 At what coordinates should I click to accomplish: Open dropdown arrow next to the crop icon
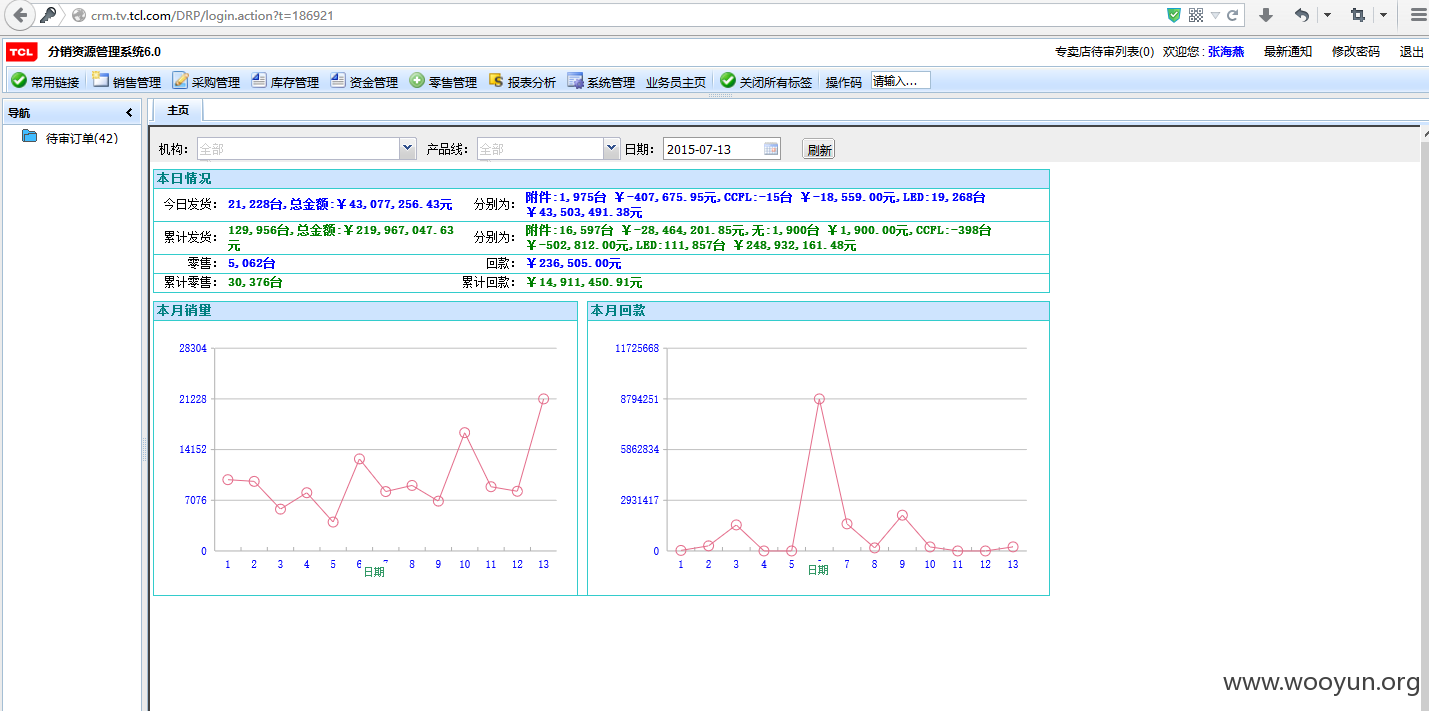click(1384, 15)
